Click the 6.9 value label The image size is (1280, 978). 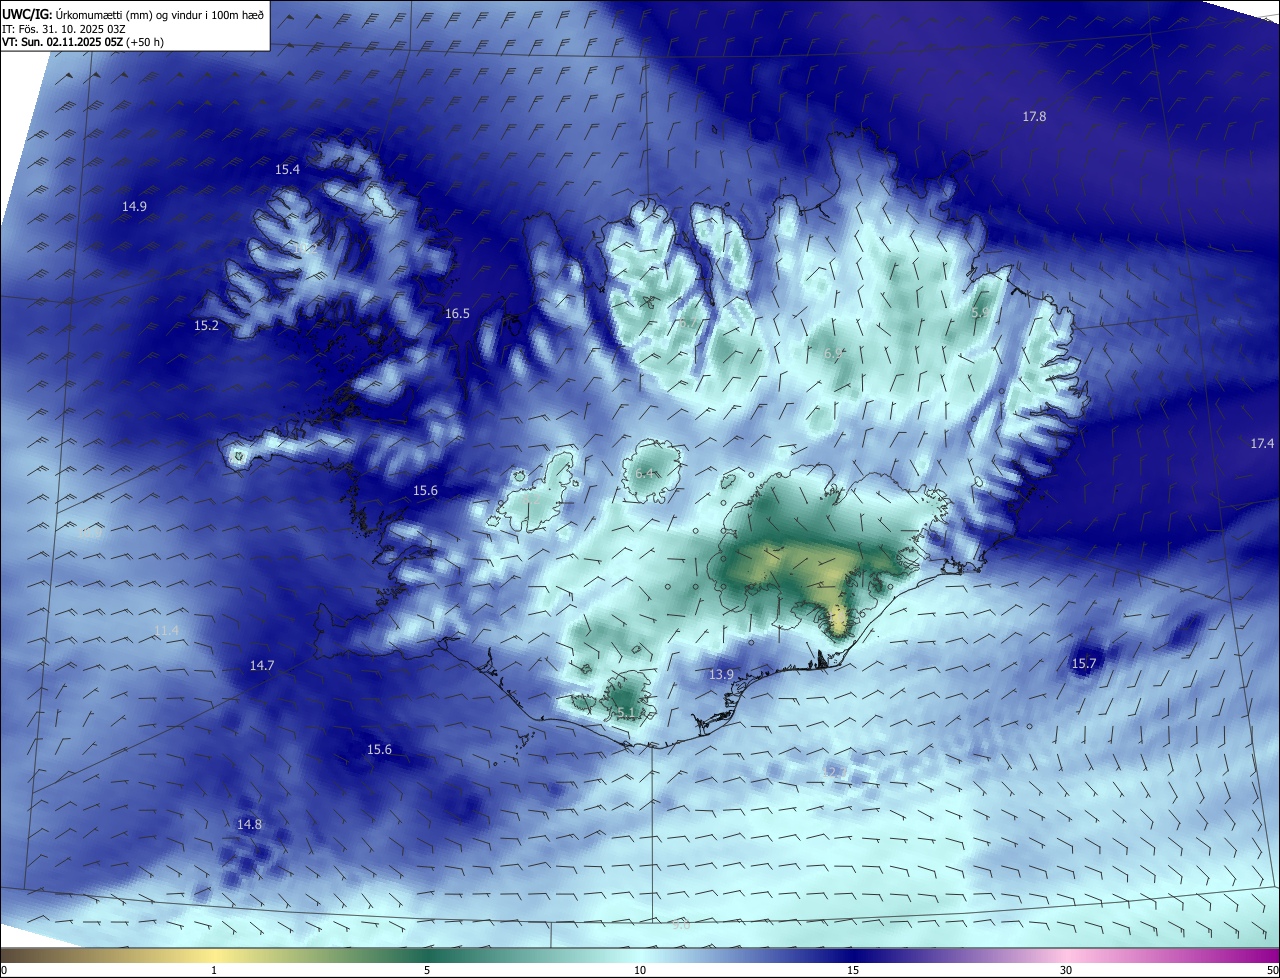tap(833, 354)
